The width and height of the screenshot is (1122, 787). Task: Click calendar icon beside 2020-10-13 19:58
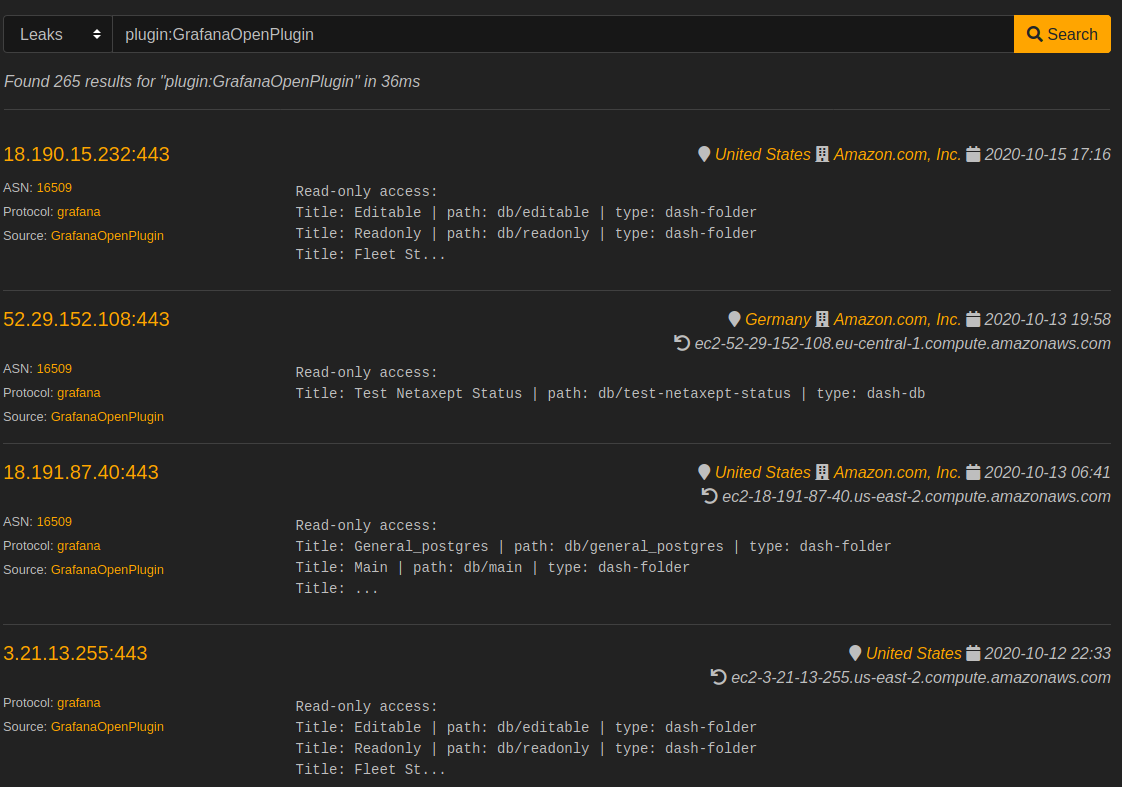coord(973,320)
